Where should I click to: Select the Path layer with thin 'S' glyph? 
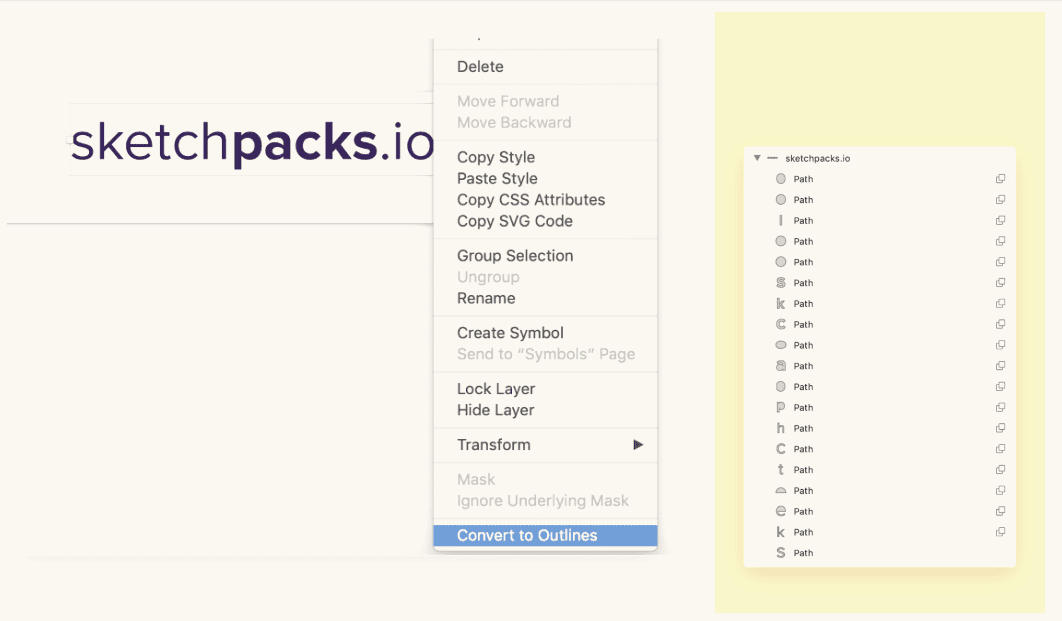[879, 553]
